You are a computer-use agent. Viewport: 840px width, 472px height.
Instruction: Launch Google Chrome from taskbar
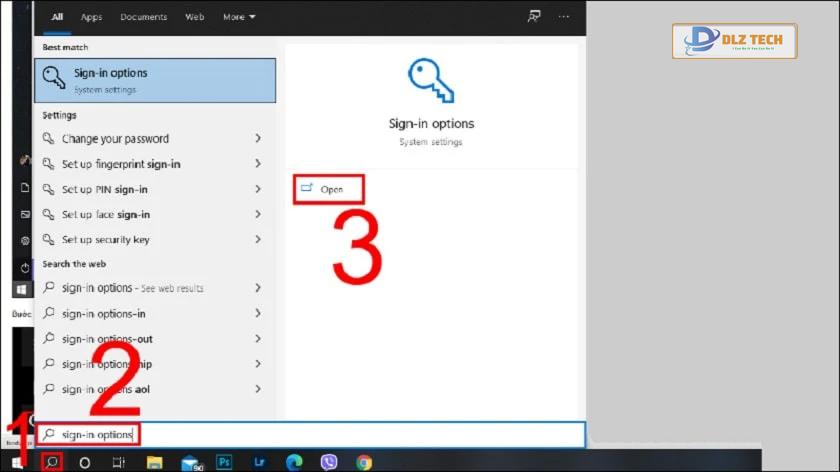point(364,462)
